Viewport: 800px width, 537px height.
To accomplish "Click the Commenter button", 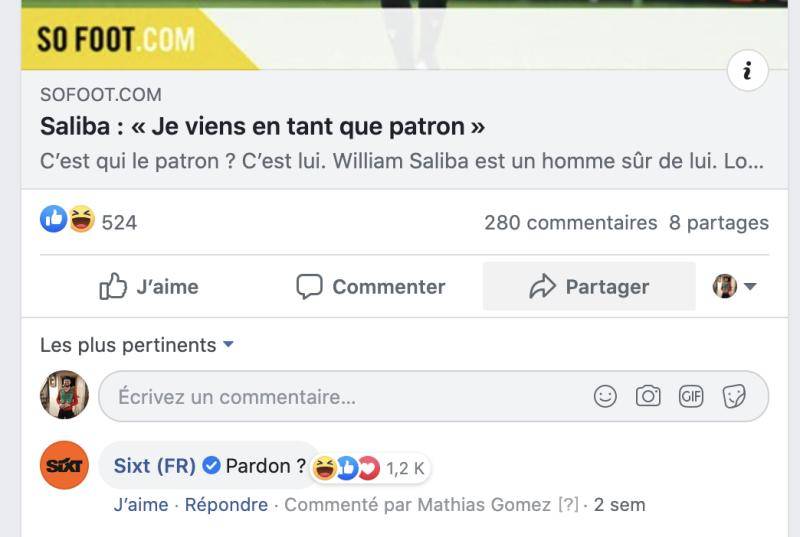I will point(371,287).
